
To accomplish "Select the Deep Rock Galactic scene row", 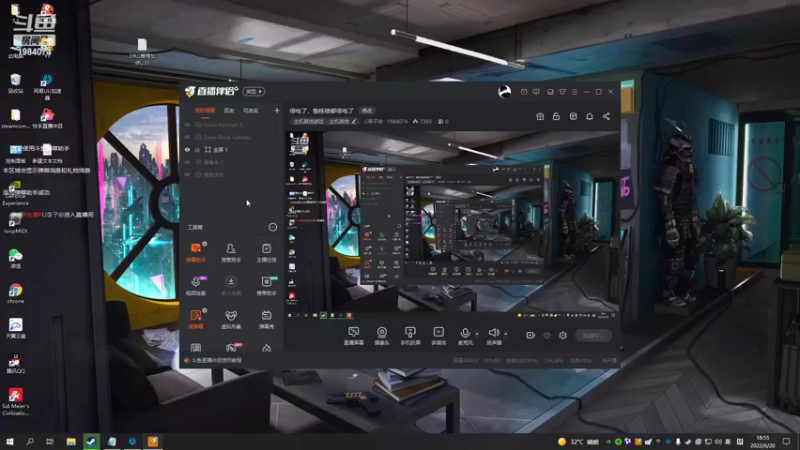I will (x=232, y=137).
